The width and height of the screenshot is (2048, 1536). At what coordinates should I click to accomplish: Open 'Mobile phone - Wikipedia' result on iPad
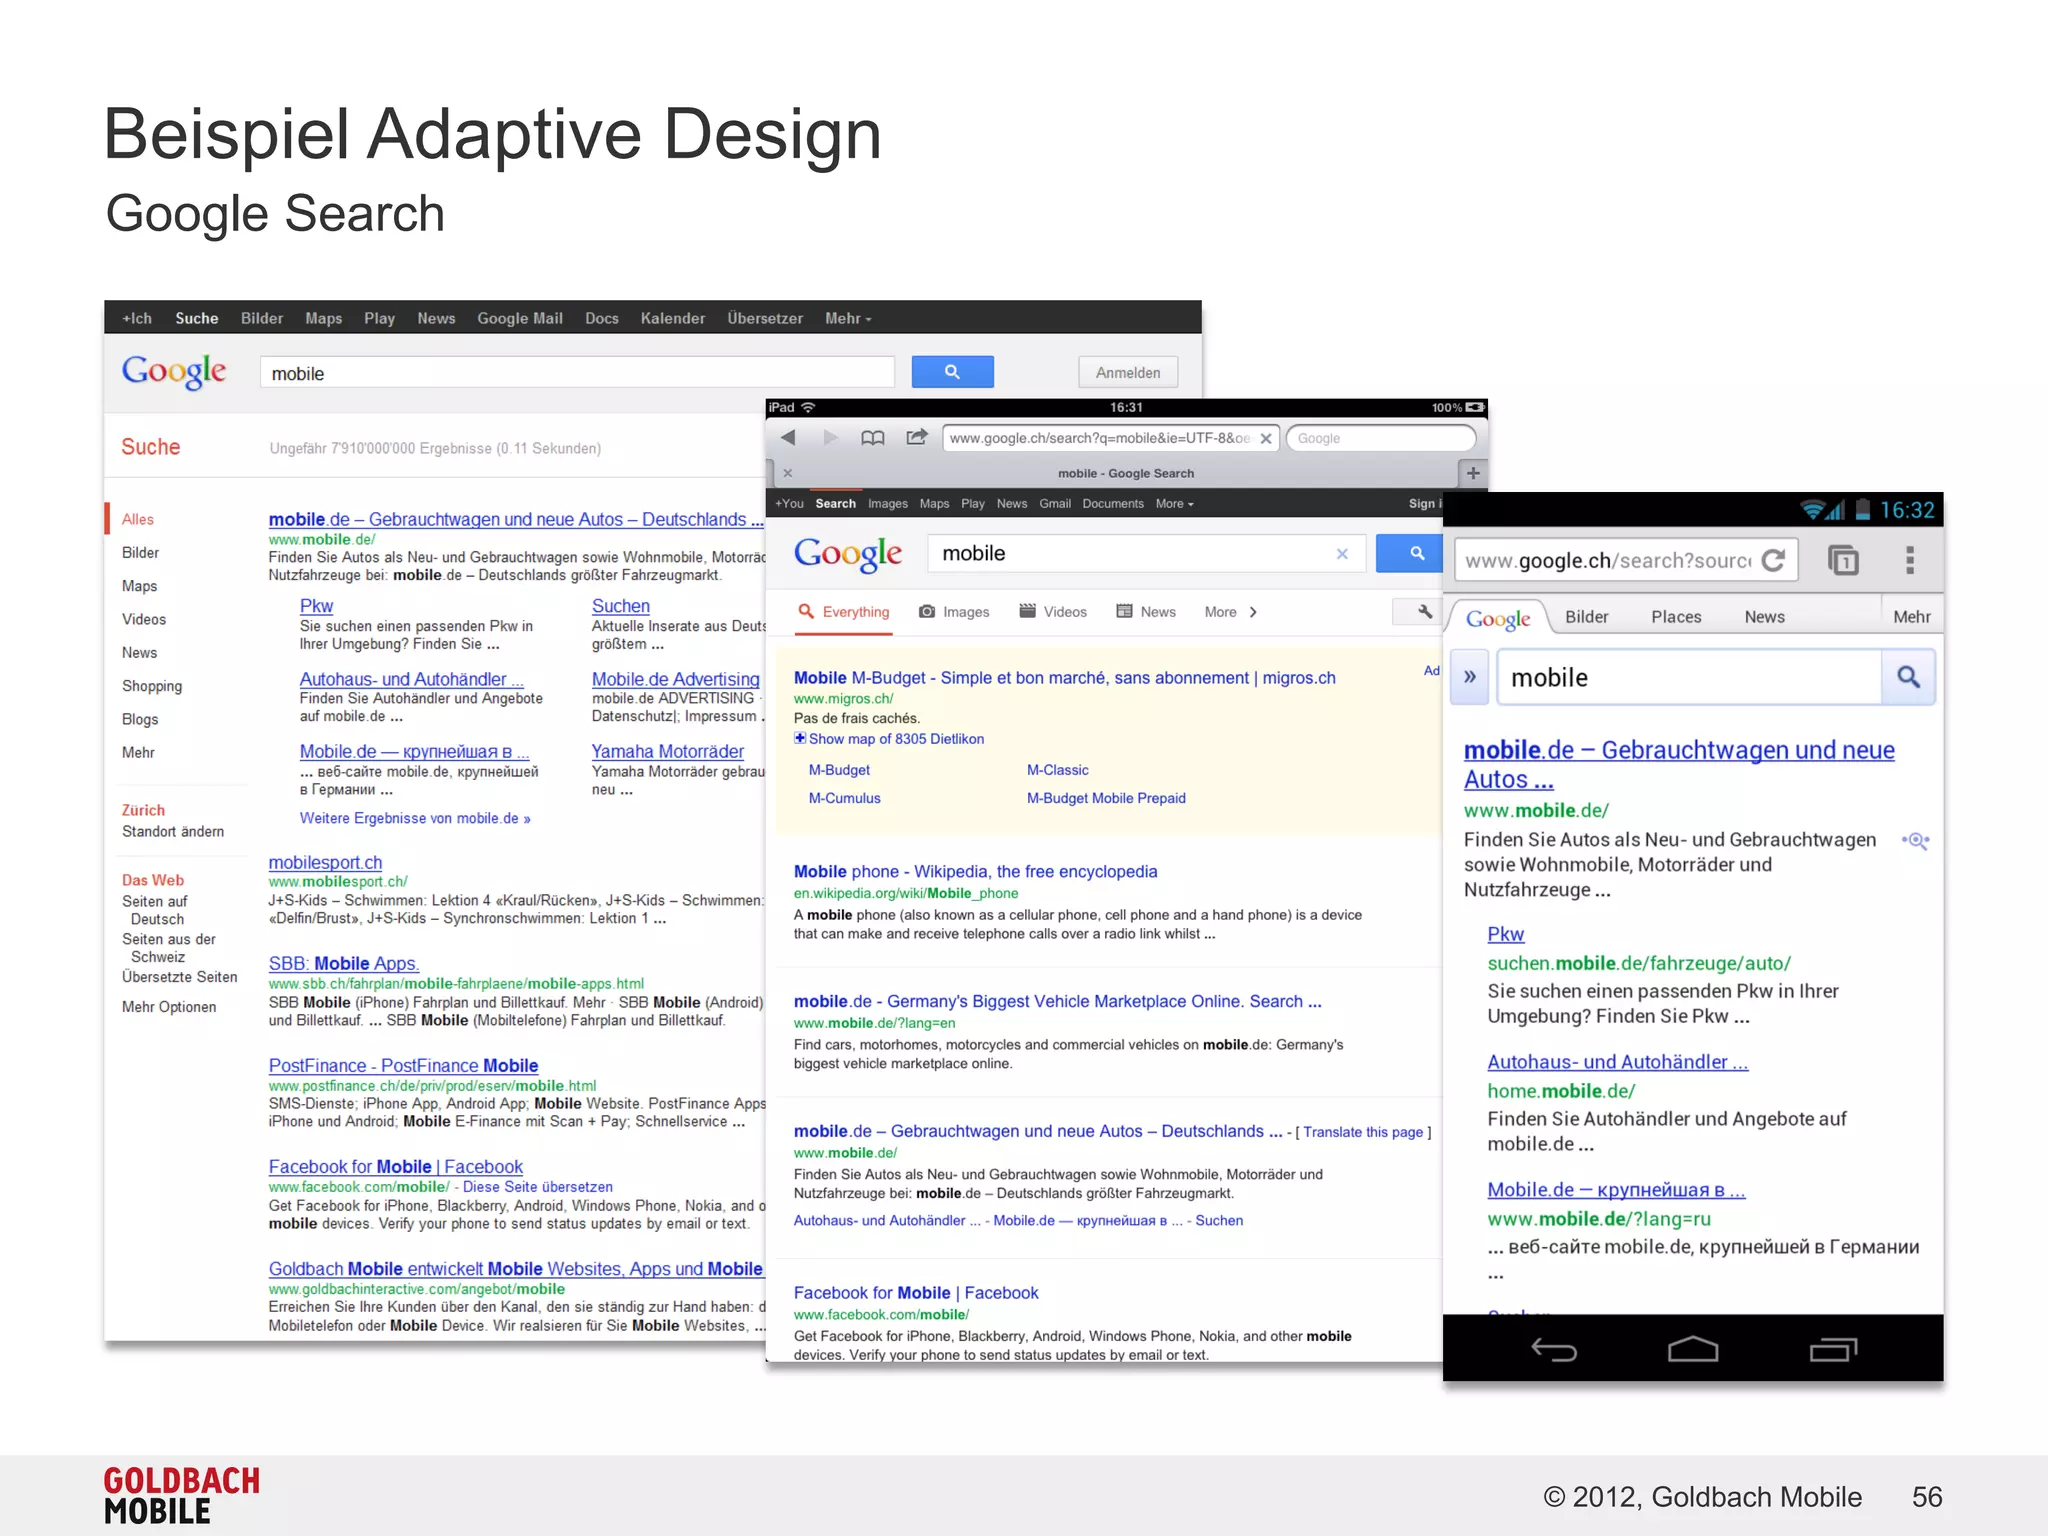click(x=975, y=872)
